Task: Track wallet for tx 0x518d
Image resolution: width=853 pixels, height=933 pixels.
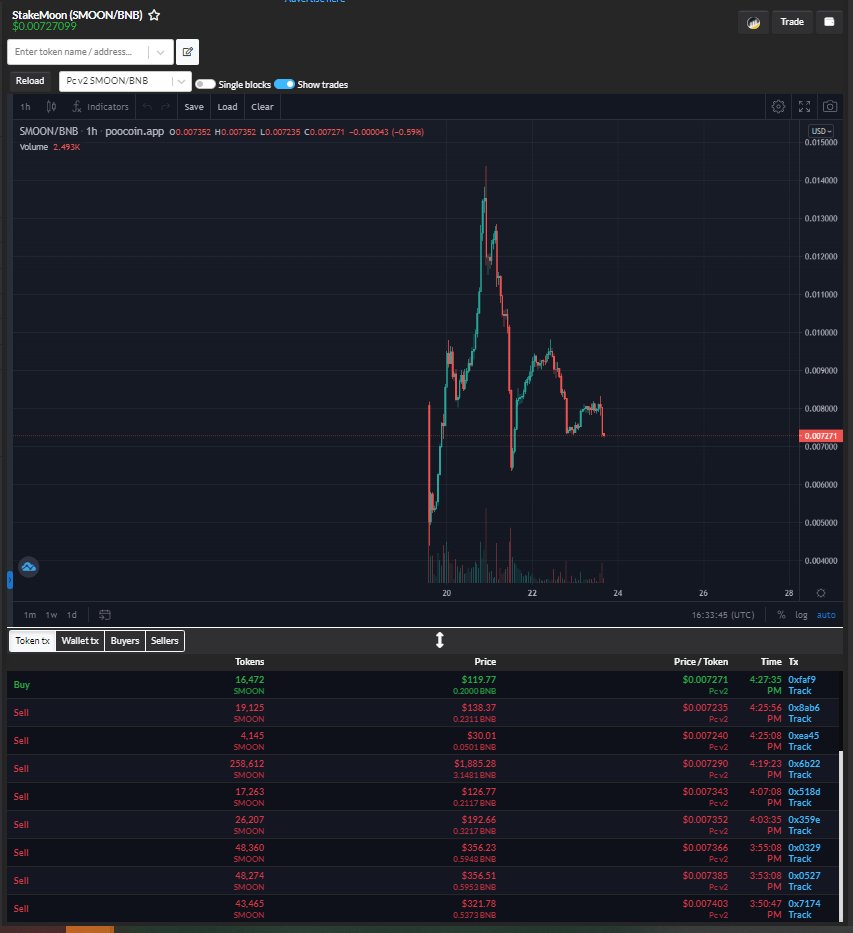Action: 799,803
